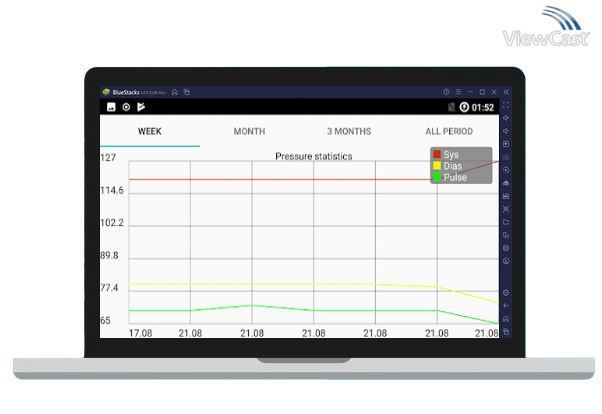Viewport: 602px width, 414px height.
Task: Open the game controls keyboard icon
Action: (506, 157)
